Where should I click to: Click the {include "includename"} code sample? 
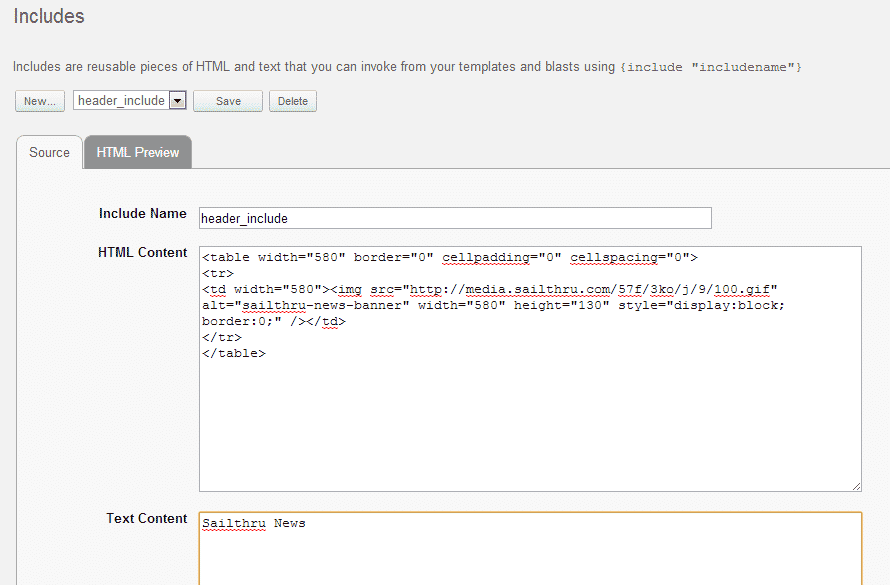coord(711,67)
